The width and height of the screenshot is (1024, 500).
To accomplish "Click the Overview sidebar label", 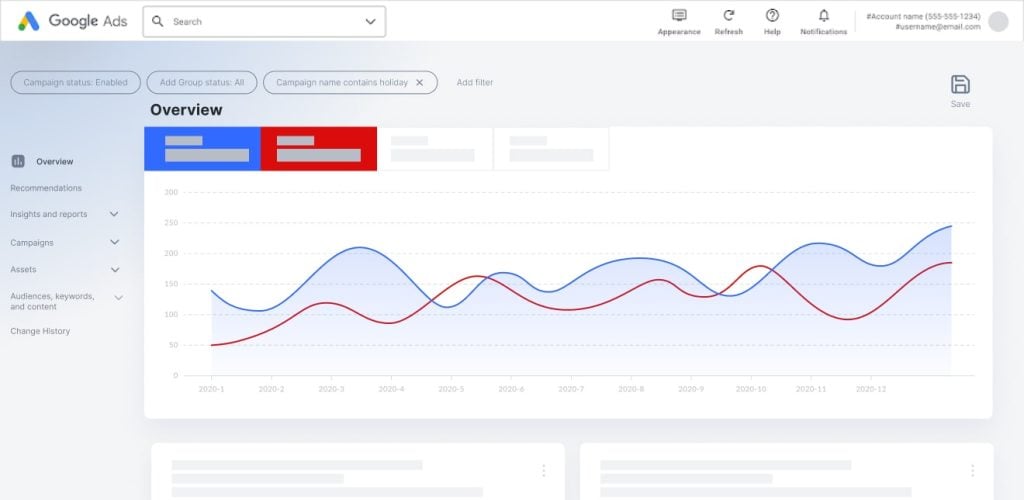I will [x=55, y=161].
